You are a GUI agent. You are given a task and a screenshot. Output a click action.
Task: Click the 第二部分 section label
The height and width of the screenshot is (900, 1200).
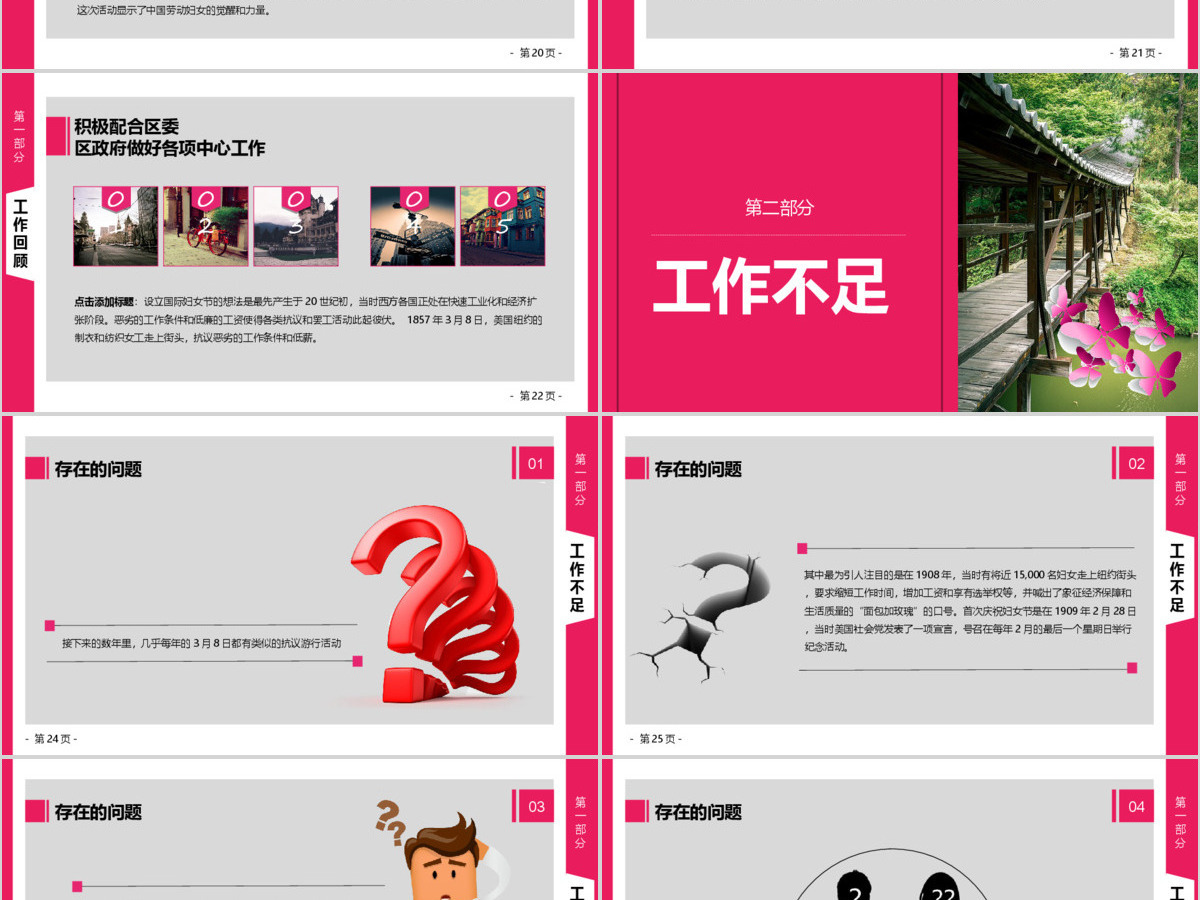point(779,208)
